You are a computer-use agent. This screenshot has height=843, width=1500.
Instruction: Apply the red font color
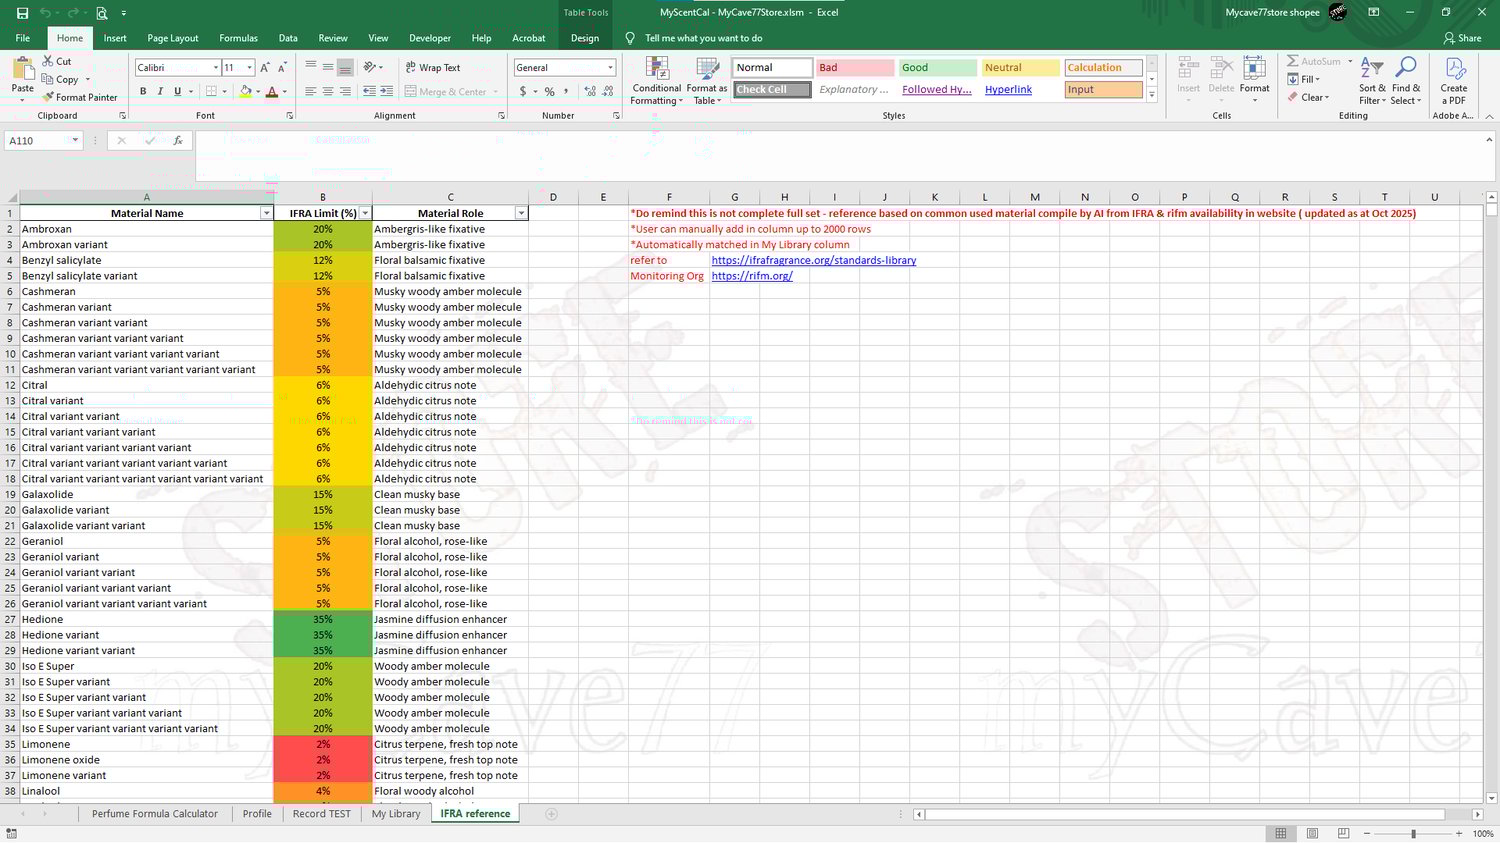[271, 91]
